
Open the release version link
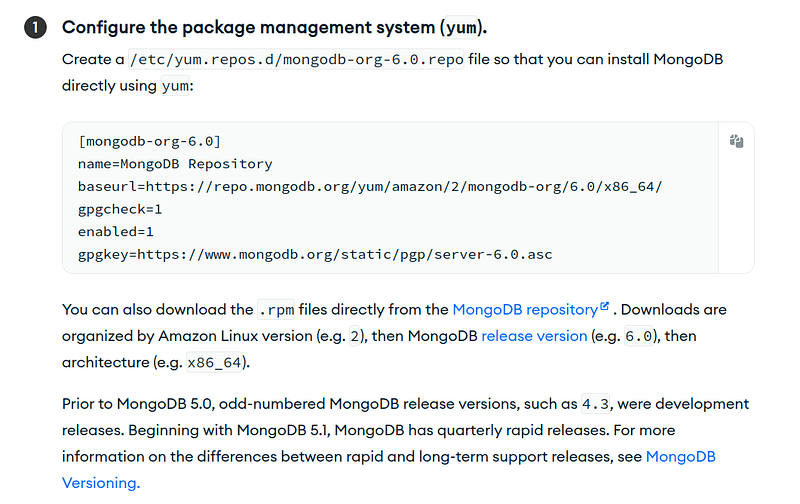534,336
